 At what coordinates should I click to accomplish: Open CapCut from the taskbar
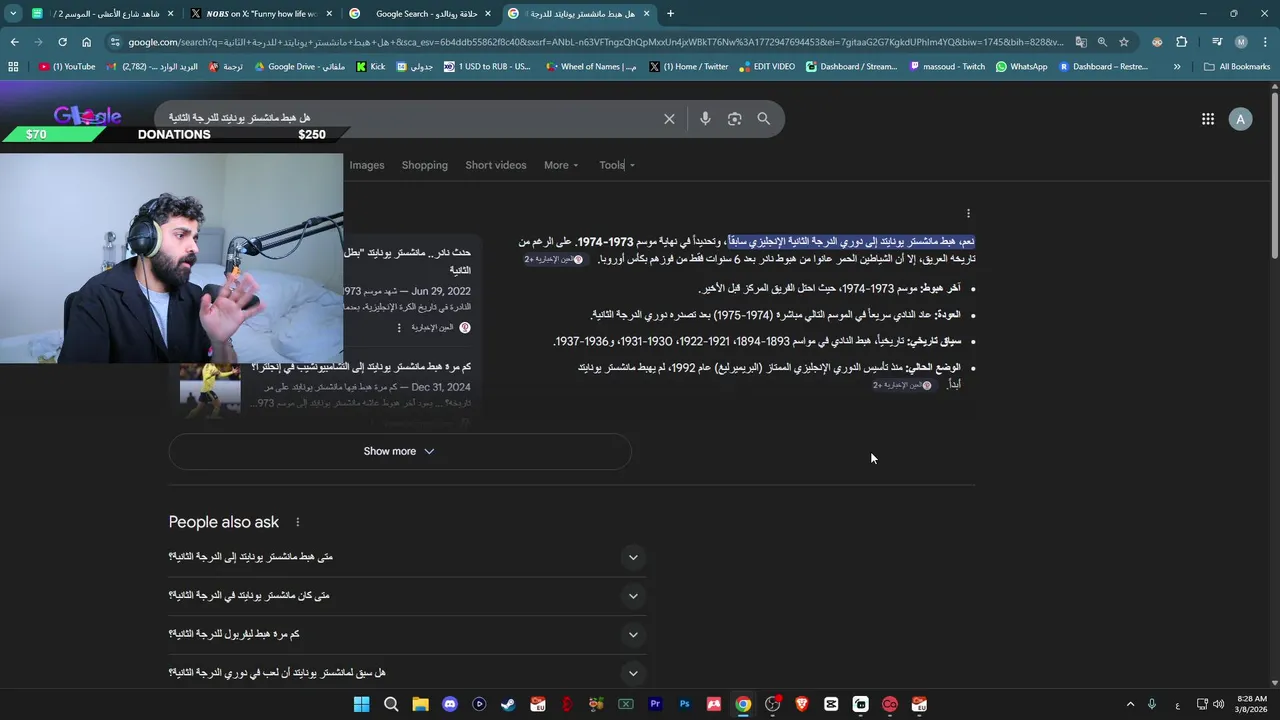[x=831, y=704]
